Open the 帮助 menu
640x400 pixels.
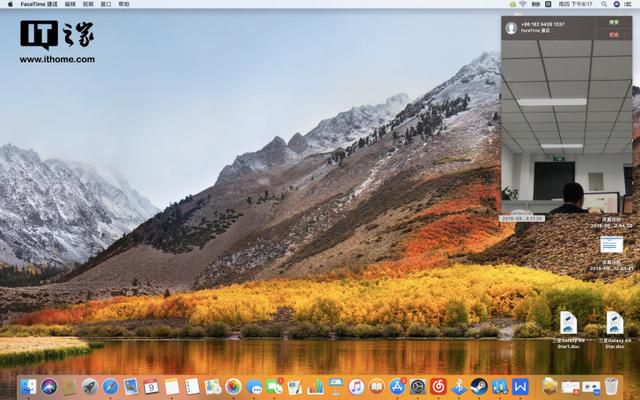[124, 4]
